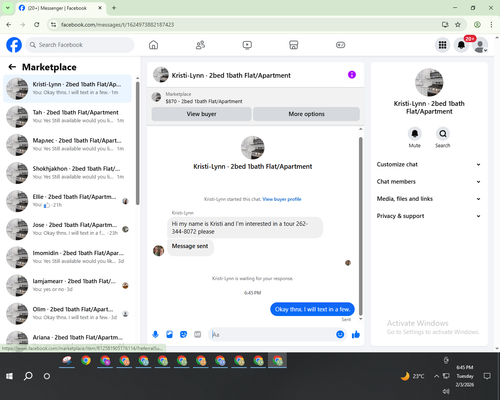This screenshot has height=400, width=500.
Task: Click the large profile picture in right panel
Action: pos(429,82)
